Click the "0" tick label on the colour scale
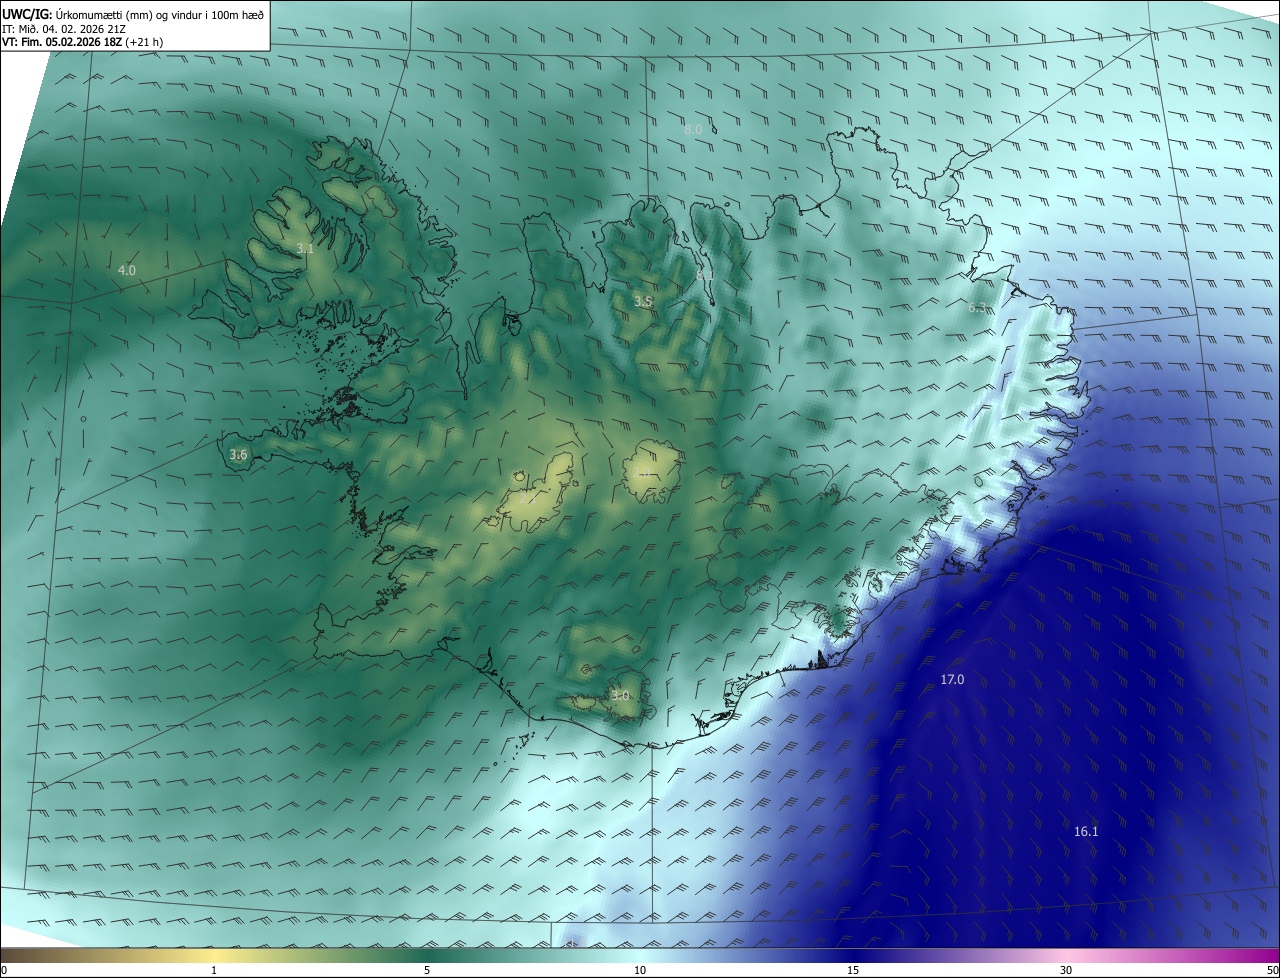The height and width of the screenshot is (978, 1280). (4, 971)
